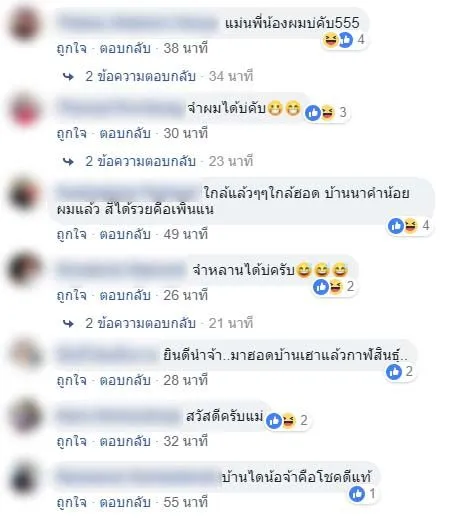
Task: Like (ถูกใจ) the comment from 55 นาที
Action: tap(72, 502)
